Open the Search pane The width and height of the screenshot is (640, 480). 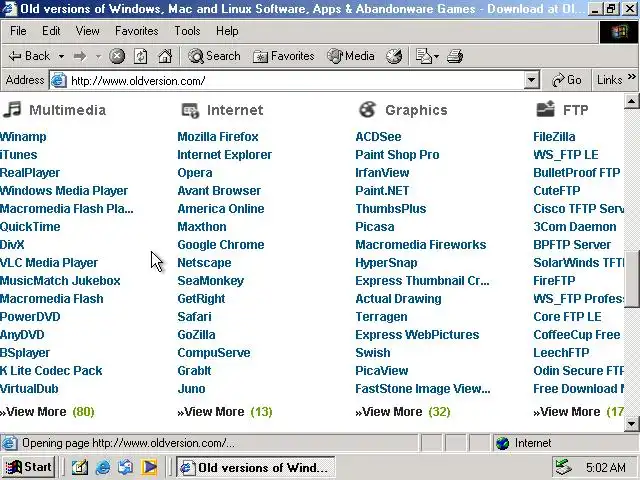click(x=214, y=56)
